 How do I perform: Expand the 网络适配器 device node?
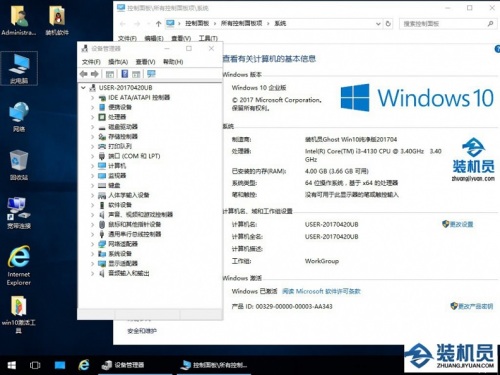[x=93, y=244]
